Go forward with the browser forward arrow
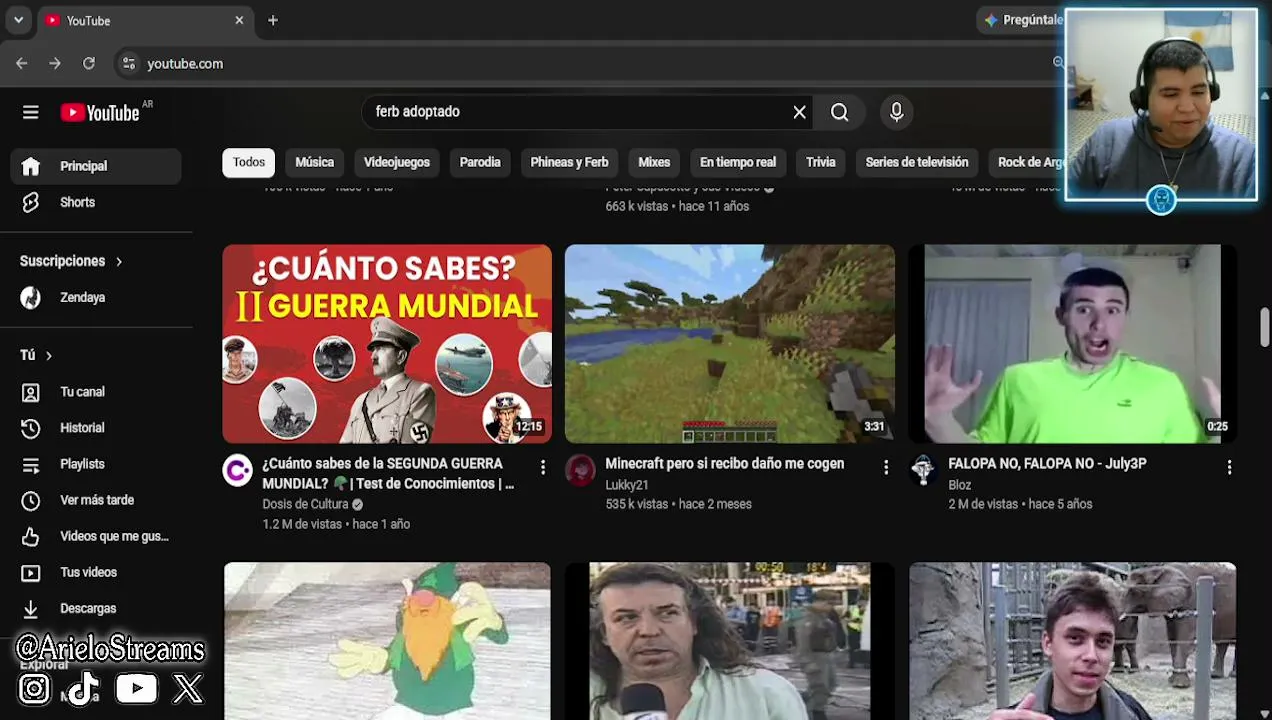This screenshot has height=720, width=1272. click(55, 63)
